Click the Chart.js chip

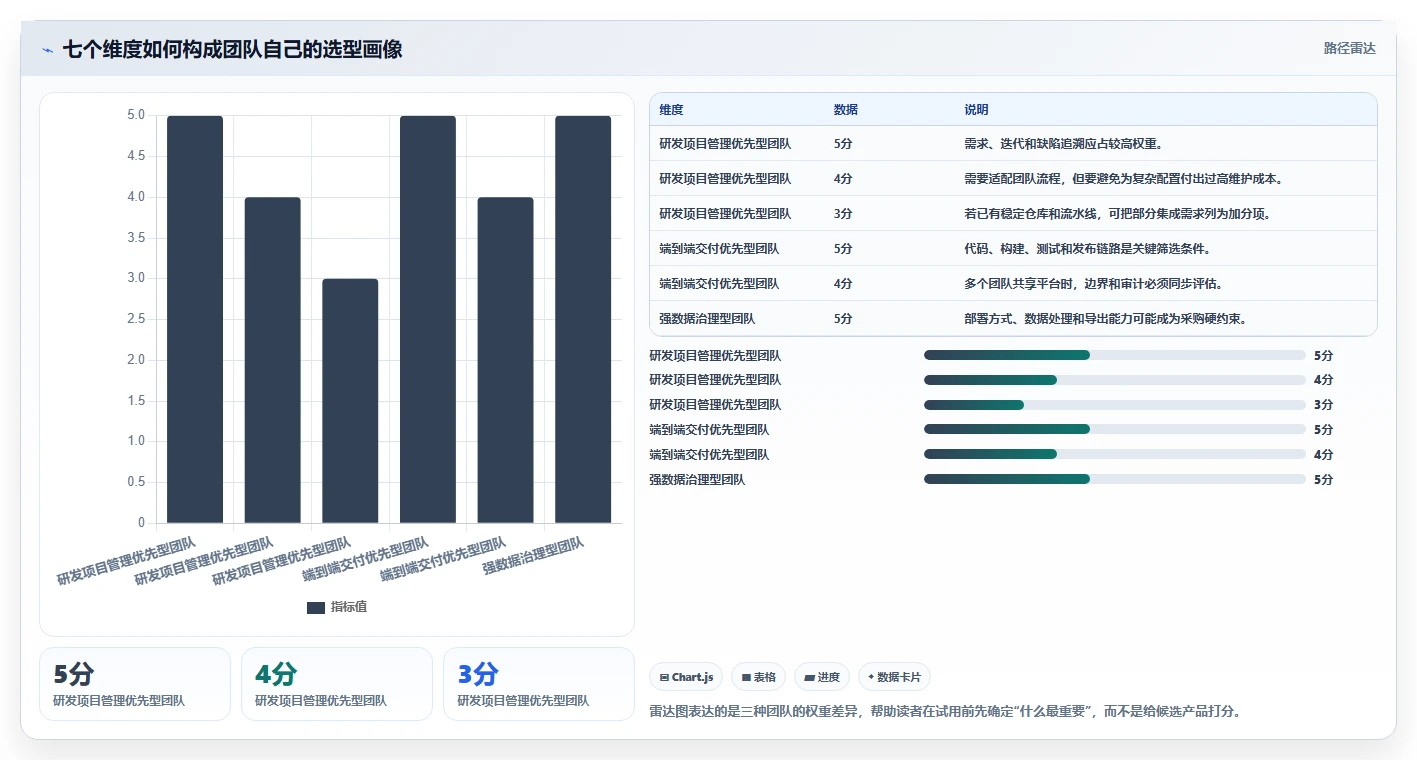tap(686, 677)
